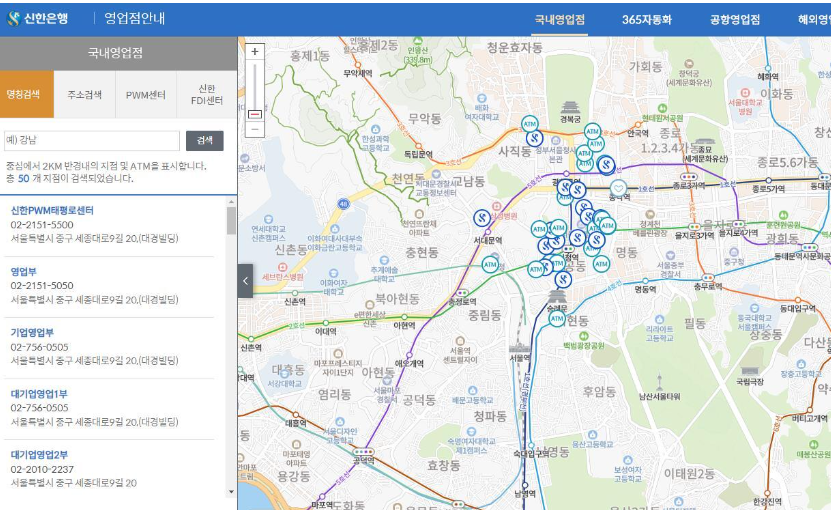Open the 대기업영업2부 branch entry
Viewport: 831px width, 510px height.
[39, 455]
